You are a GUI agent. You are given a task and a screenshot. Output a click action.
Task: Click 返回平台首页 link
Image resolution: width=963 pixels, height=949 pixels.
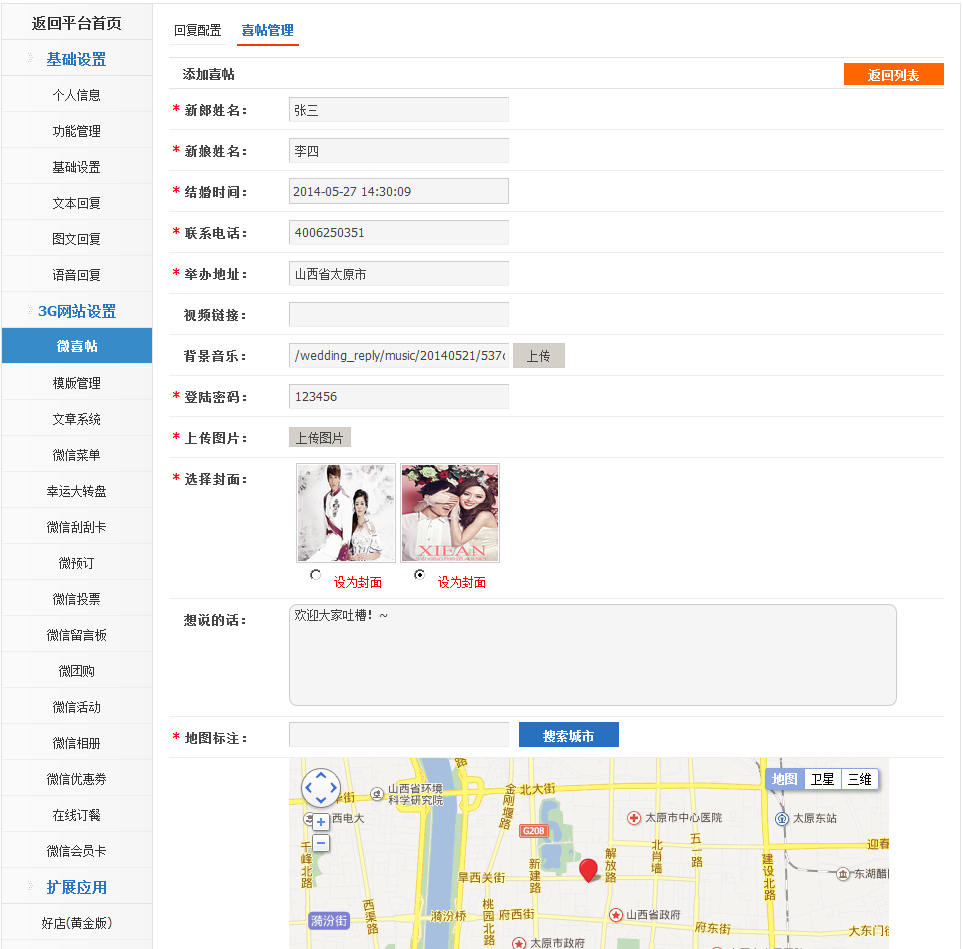[x=77, y=23]
